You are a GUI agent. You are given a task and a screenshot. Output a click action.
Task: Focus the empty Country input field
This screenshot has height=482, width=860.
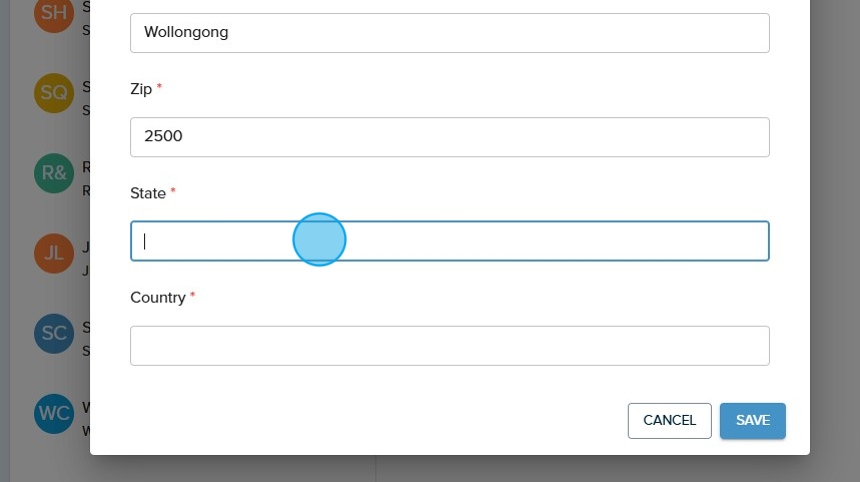449,346
